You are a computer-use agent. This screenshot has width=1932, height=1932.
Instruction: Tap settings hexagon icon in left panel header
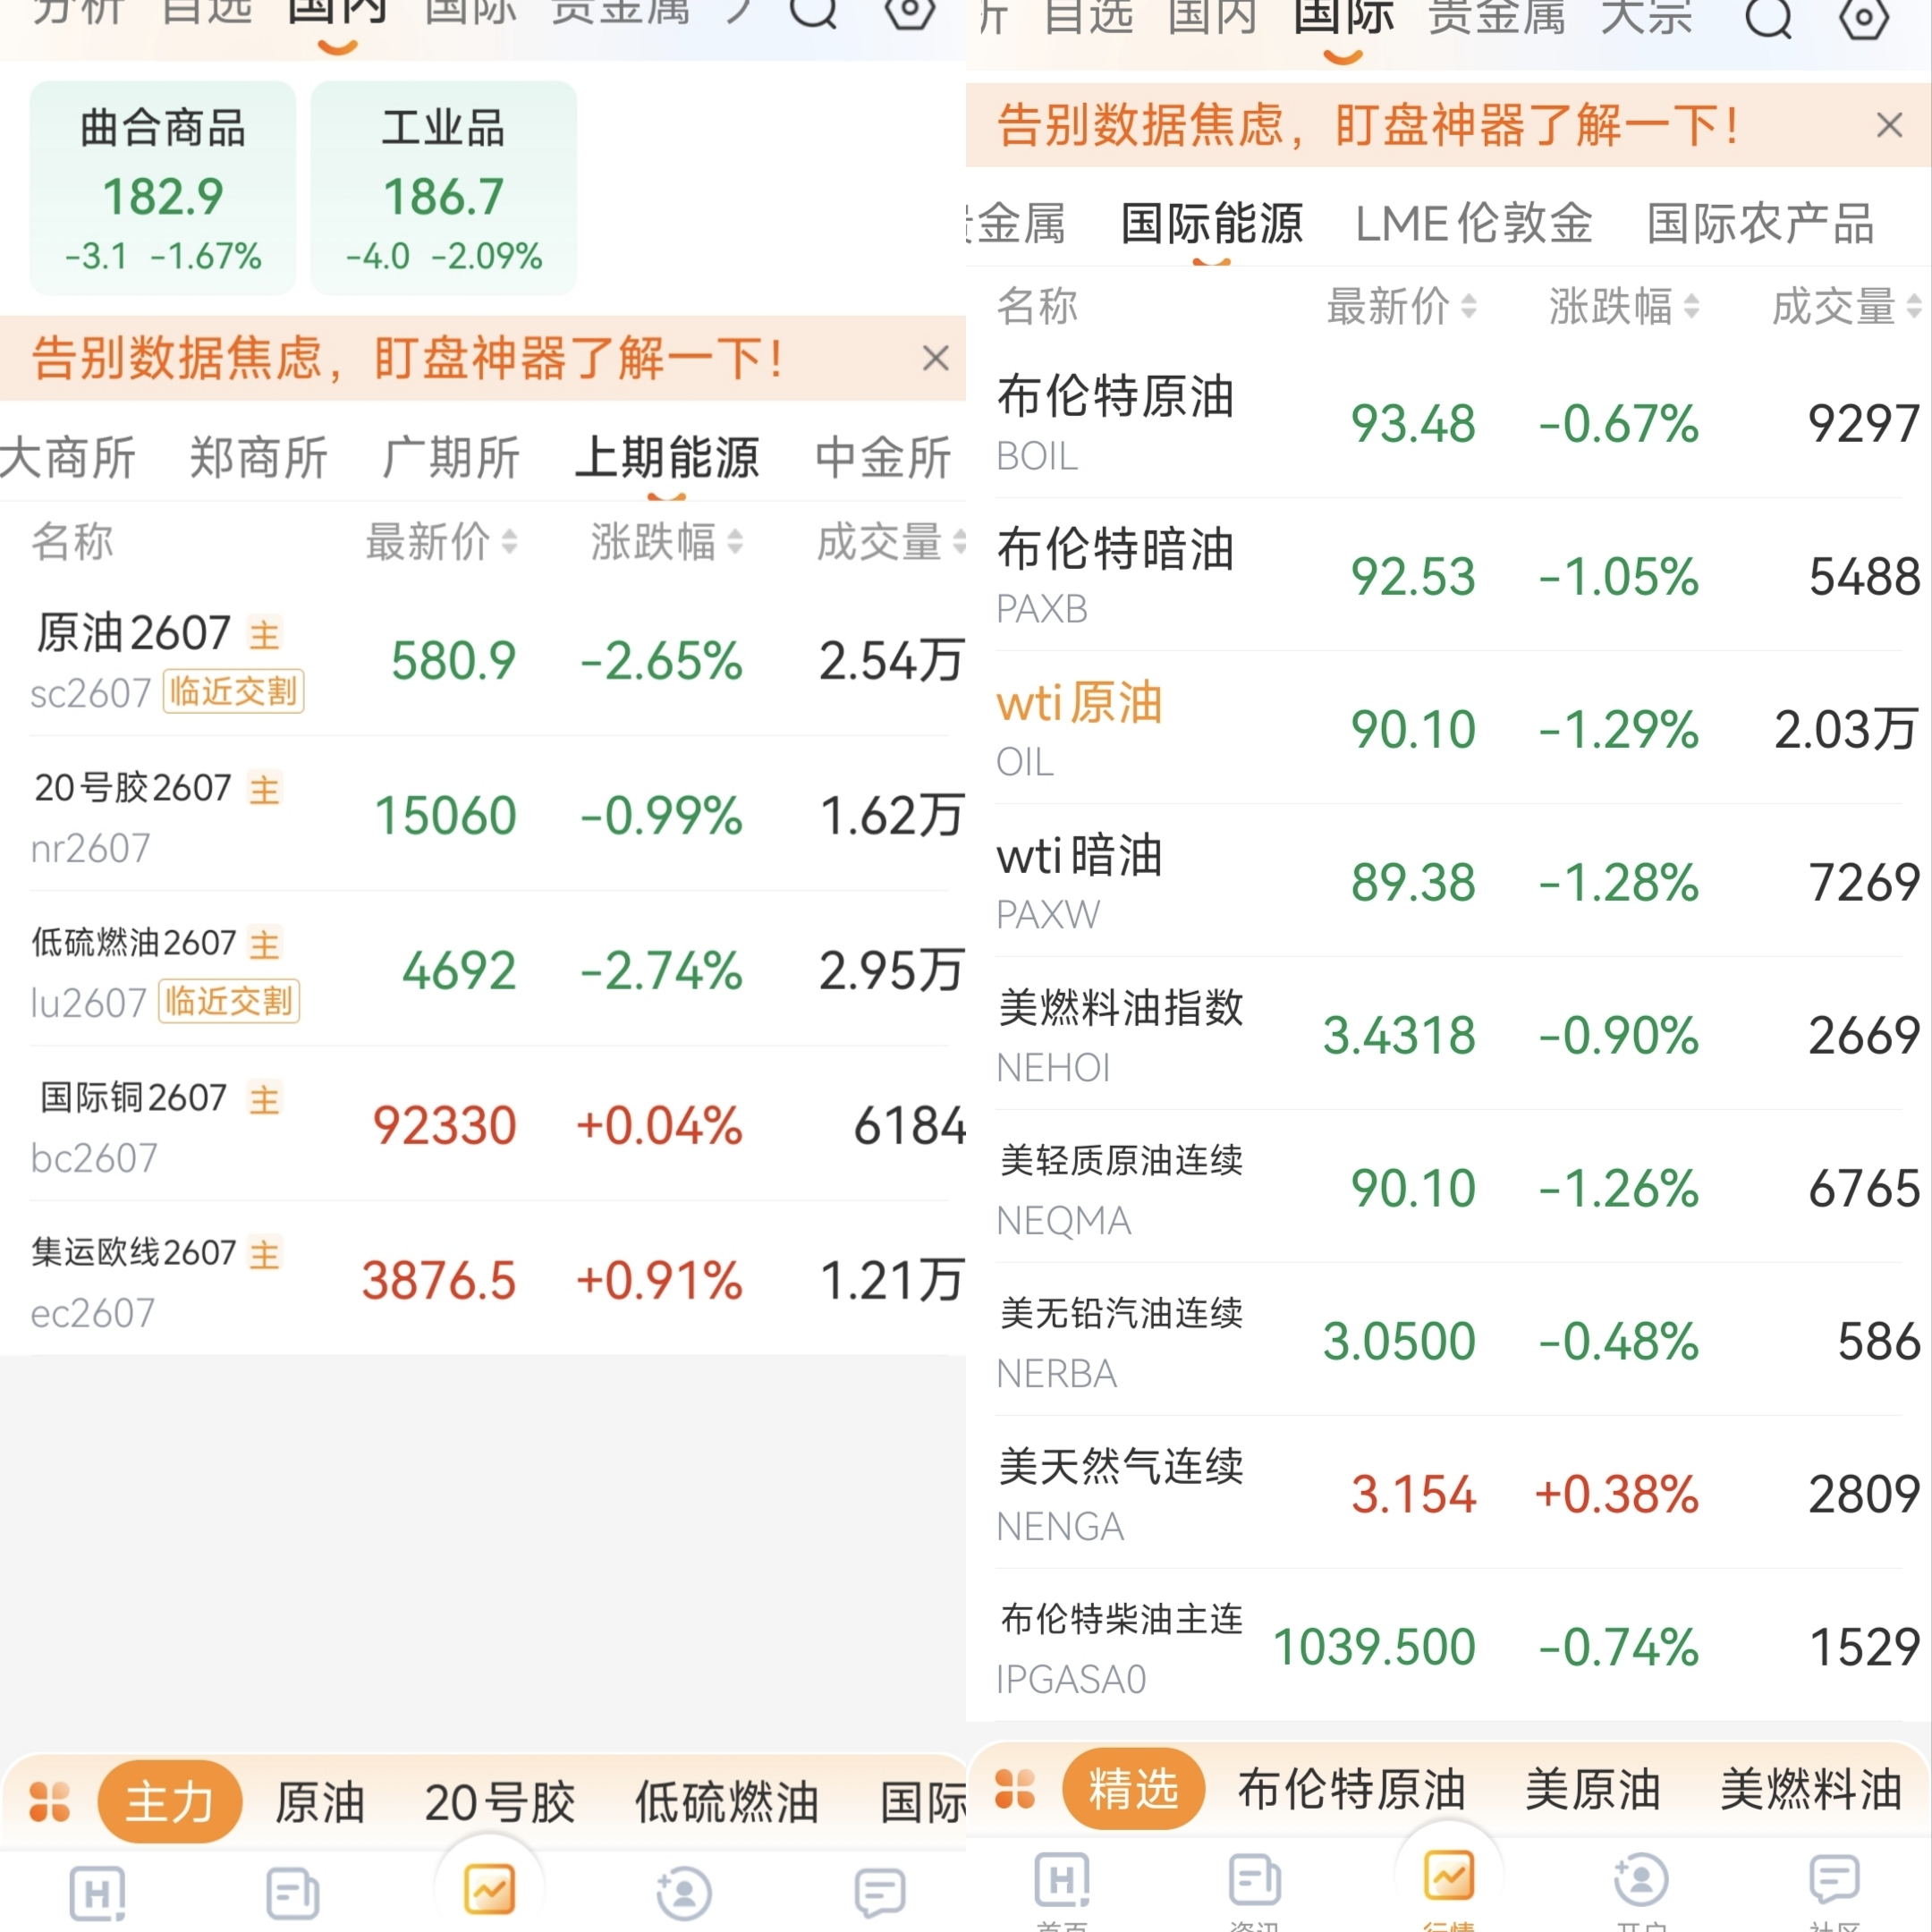[910, 12]
